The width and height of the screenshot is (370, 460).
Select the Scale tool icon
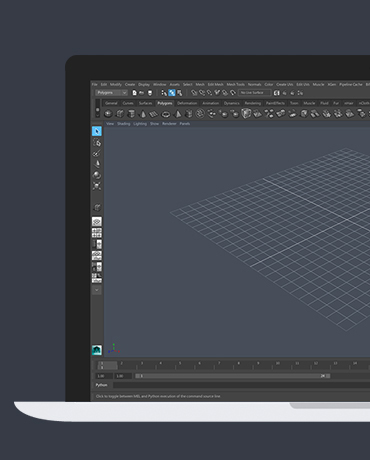tap(97, 186)
